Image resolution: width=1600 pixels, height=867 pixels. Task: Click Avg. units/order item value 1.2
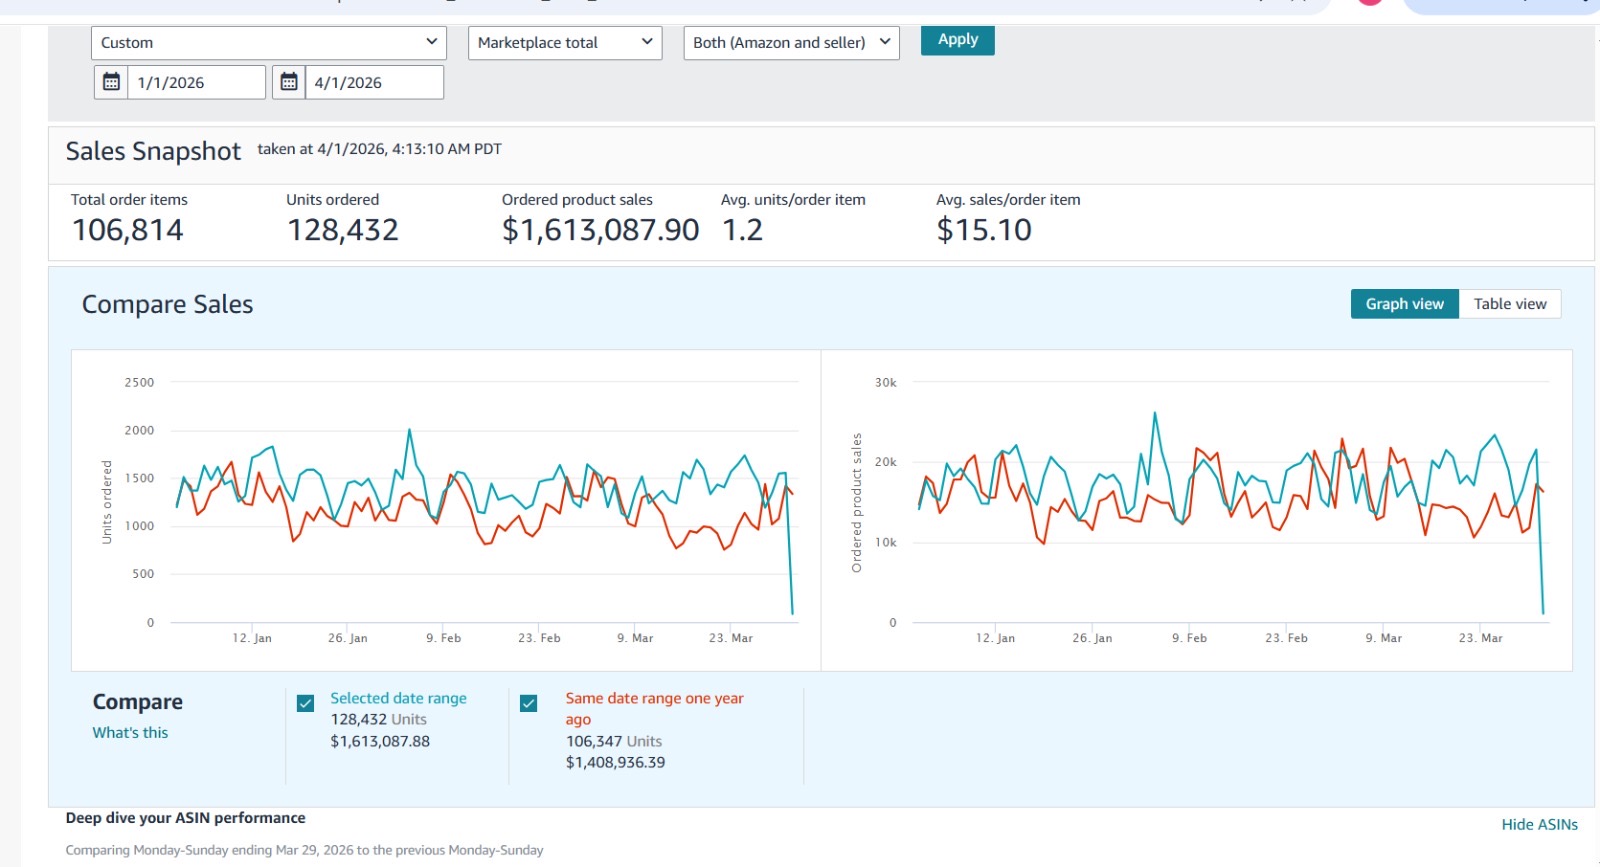(x=742, y=230)
